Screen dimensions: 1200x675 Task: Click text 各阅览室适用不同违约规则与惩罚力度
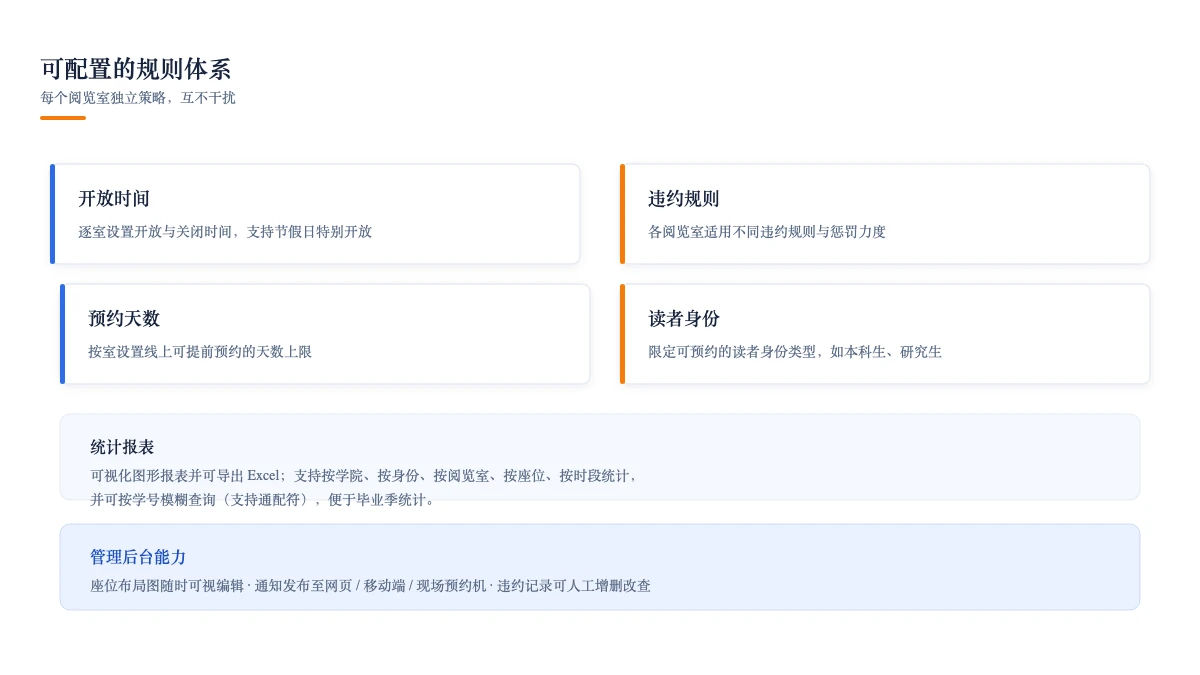coord(767,232)
